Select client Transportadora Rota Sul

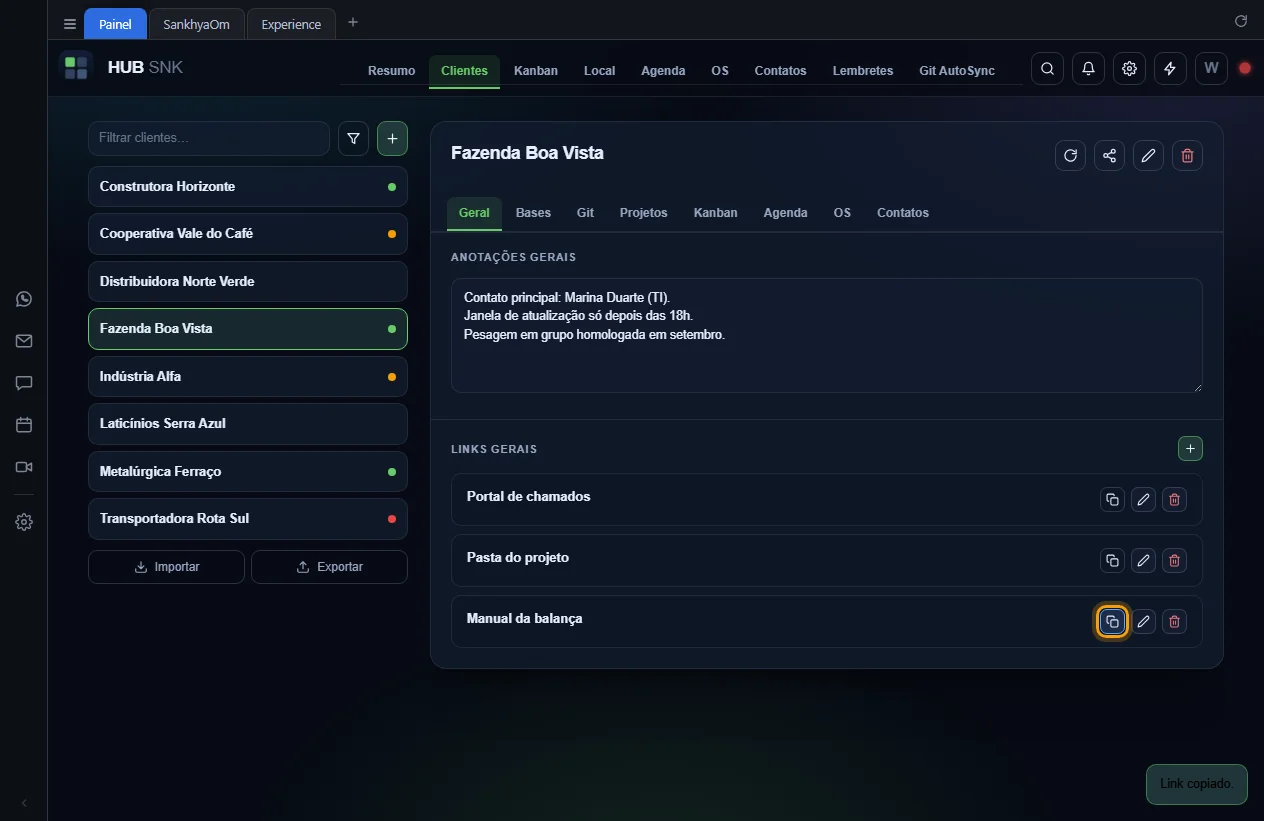click(248, 519)
